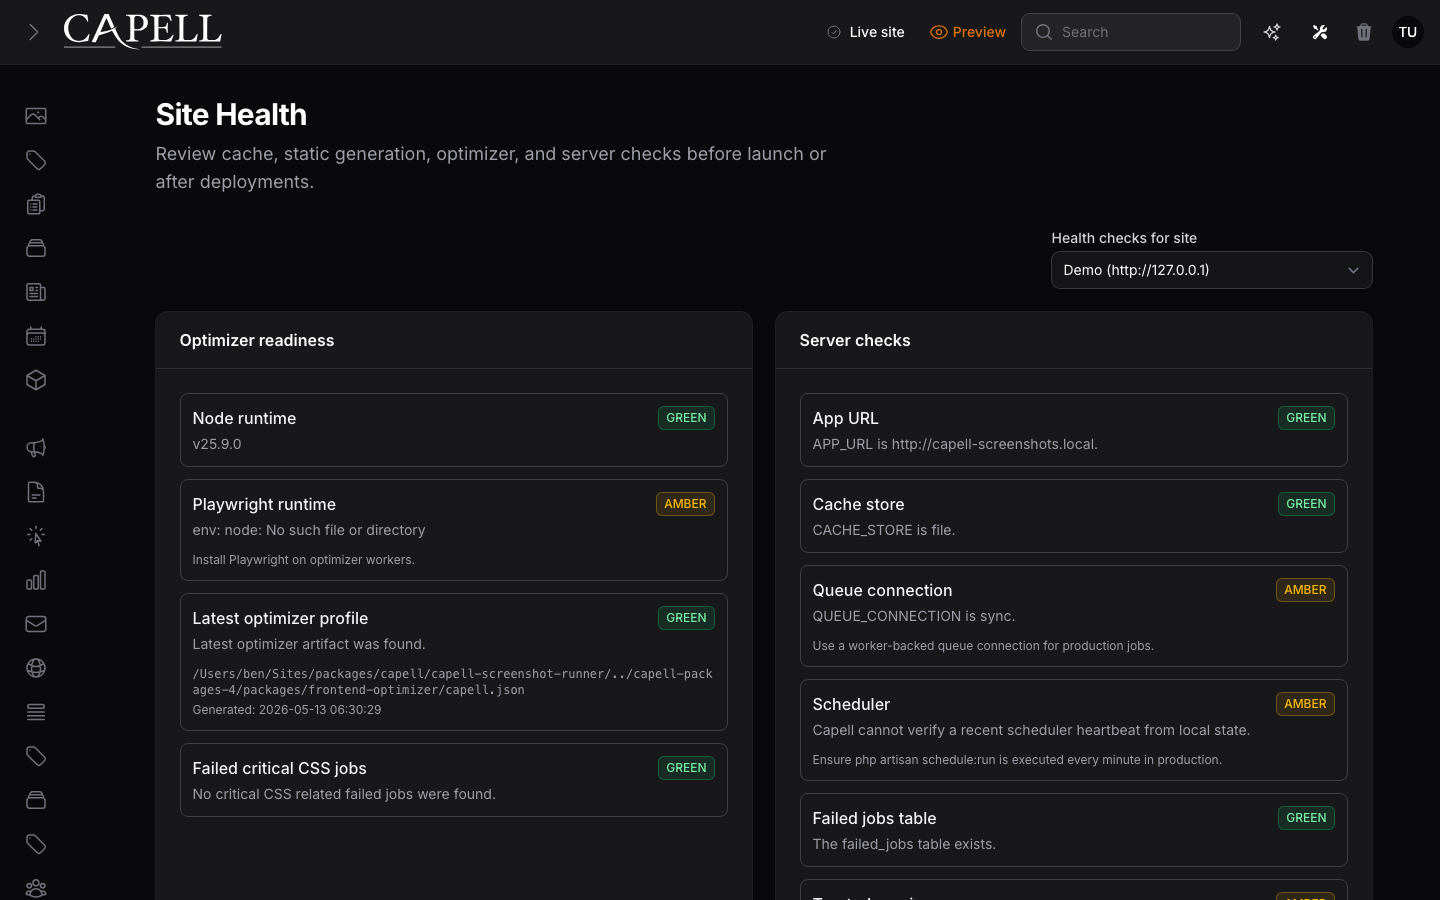
Task: Click the tag icon above the users icon
Action: point(36,844)
